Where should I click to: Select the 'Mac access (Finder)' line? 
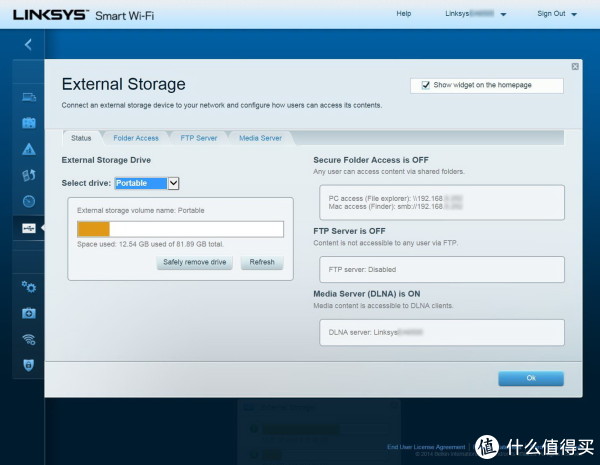395,207
